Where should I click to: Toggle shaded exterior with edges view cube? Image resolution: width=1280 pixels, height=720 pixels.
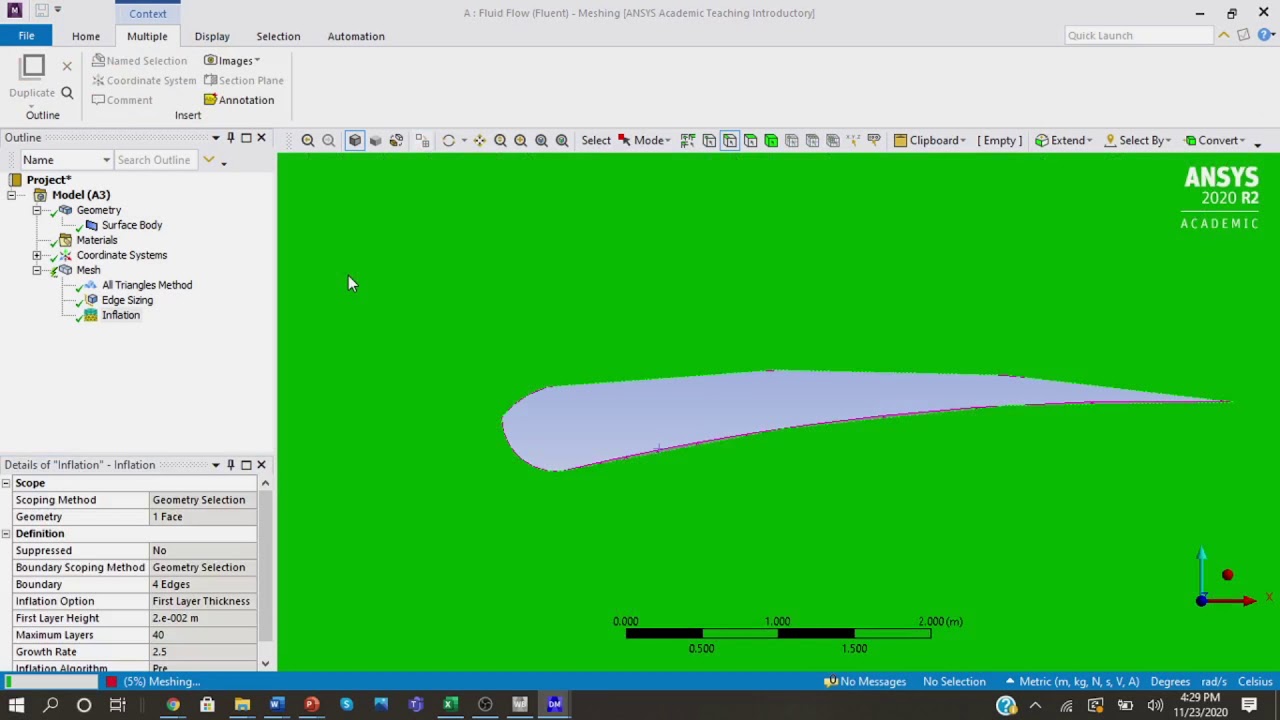355,140
